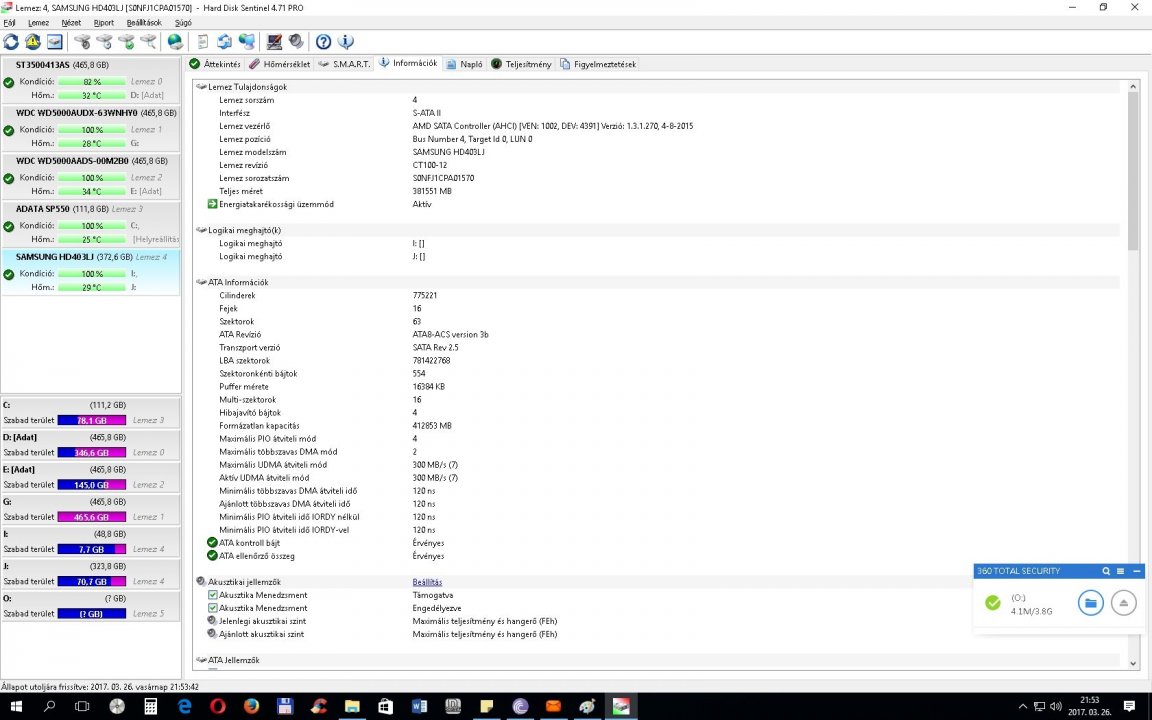Screen dimensions: 1152x720
Task: Open Firefox from the taskbar
Action: click(x=251, y=706)
